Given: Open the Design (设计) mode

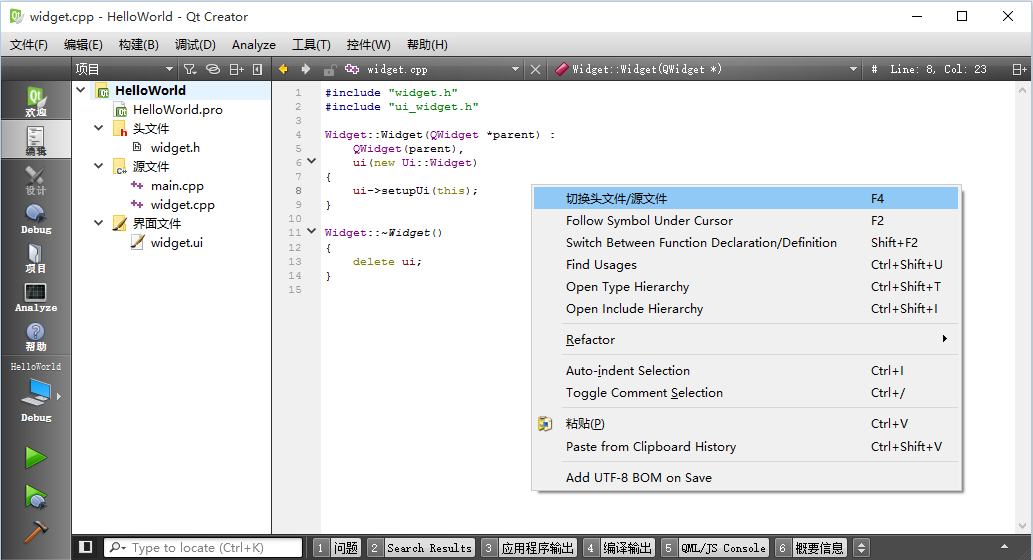Looking at the screenshot, I should pos(36,180).
